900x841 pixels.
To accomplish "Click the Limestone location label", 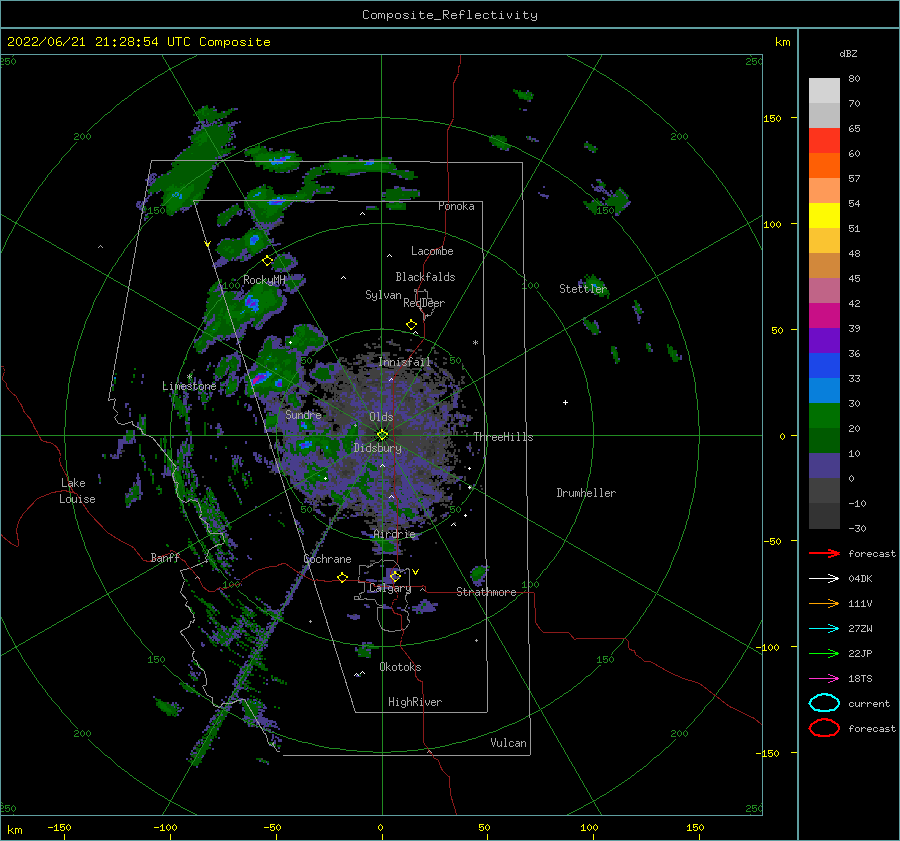I will pyautogui.click(x=189, y=386).
